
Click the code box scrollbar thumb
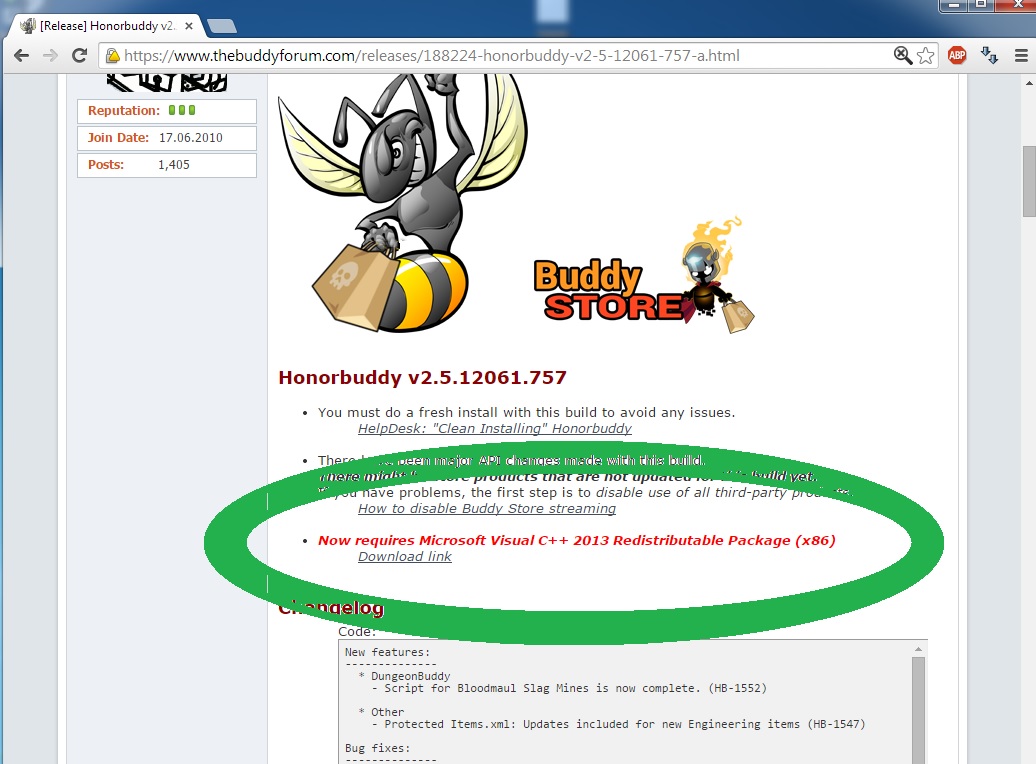coord(918,710)
